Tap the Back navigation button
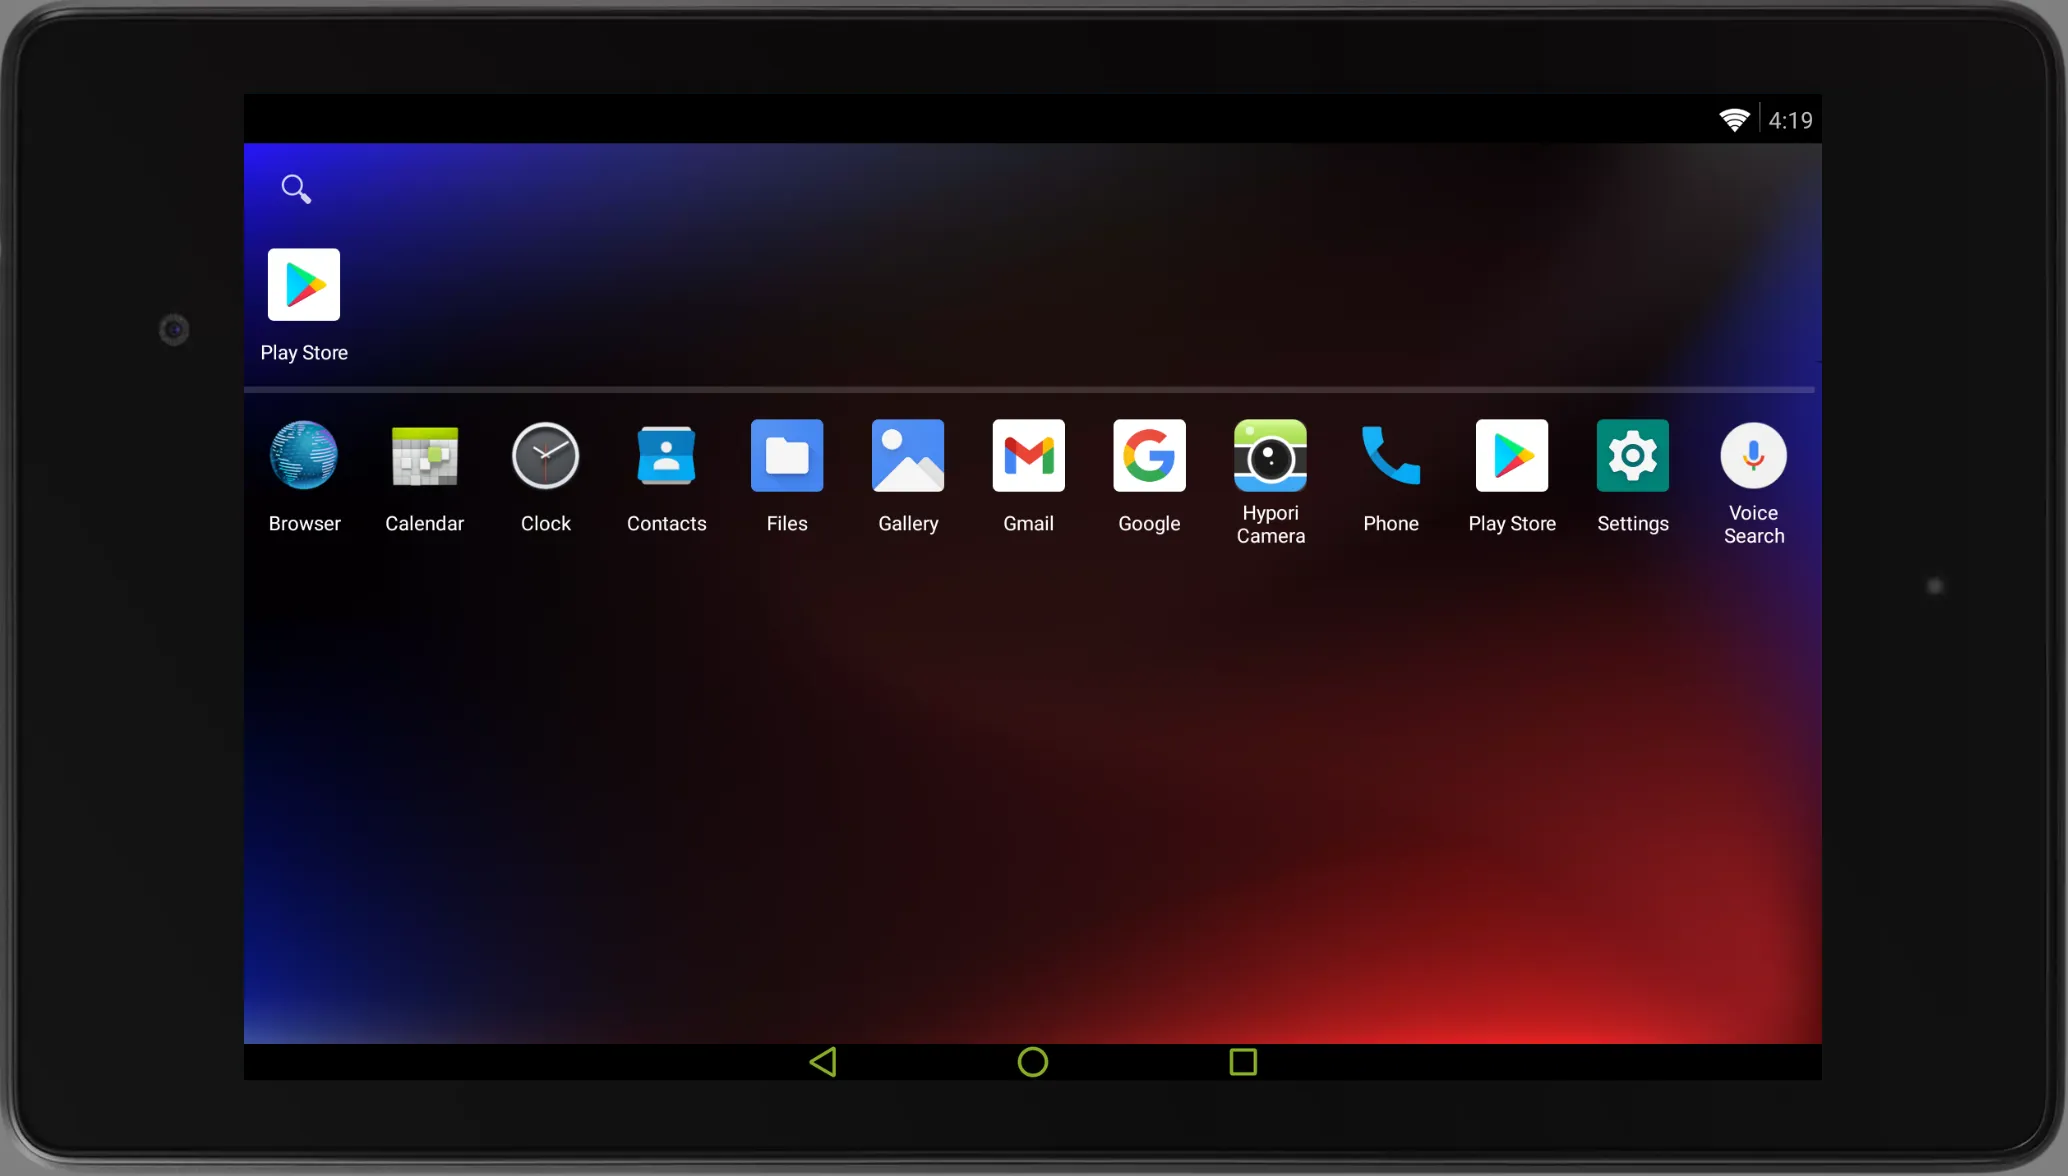 coord(822,1061)
